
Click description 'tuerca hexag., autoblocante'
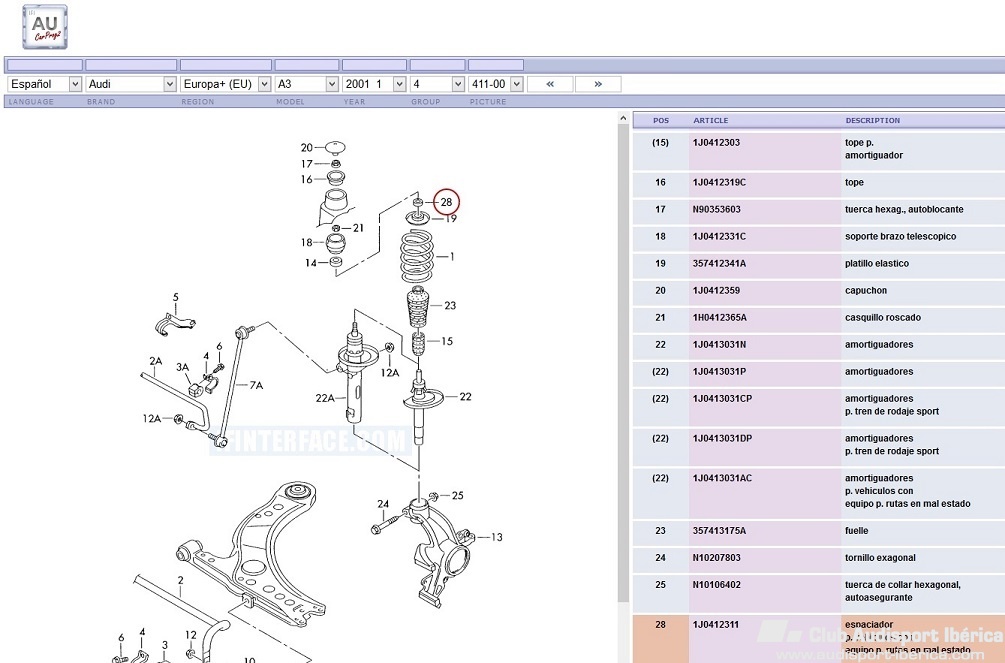tap(904, 210)
